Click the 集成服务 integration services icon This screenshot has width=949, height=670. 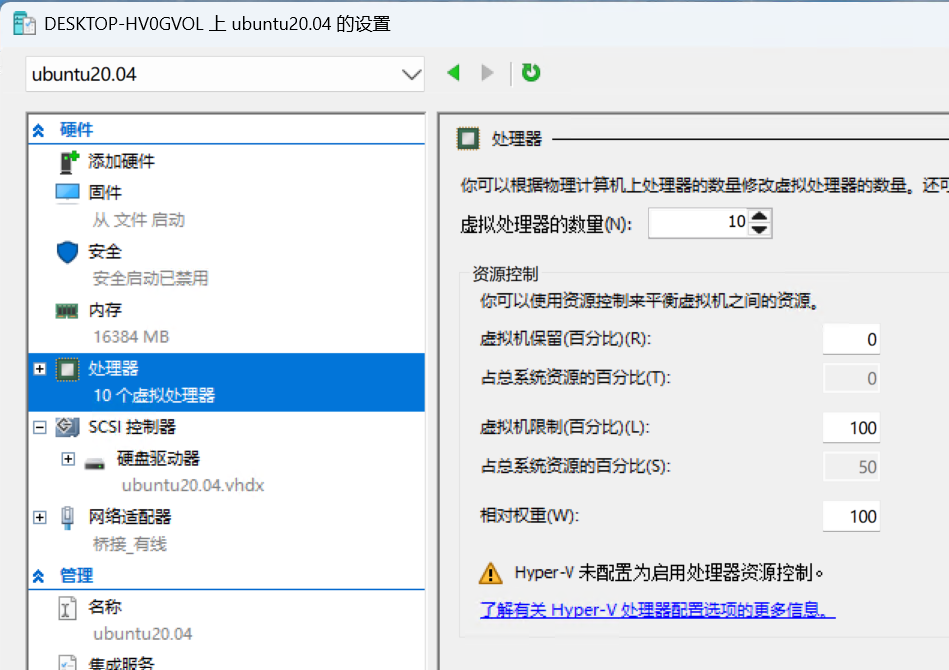(x=67, y=663)
